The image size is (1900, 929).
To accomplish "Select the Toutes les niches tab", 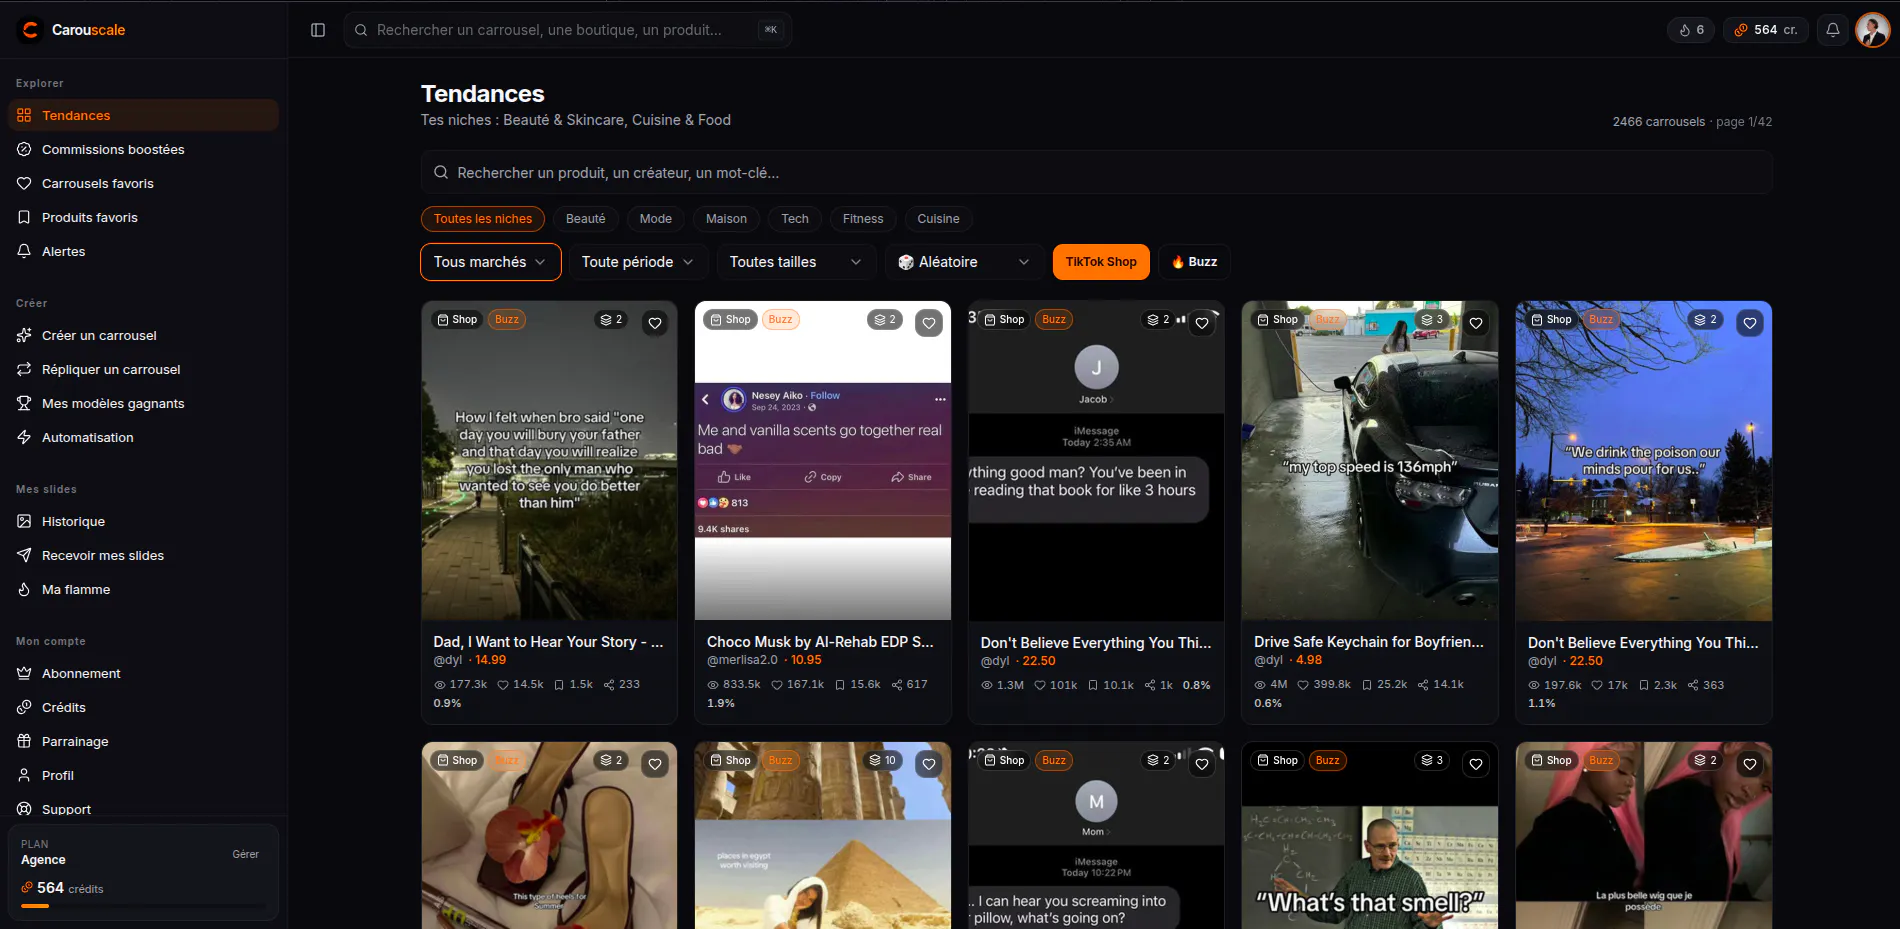I will [483, 219].
